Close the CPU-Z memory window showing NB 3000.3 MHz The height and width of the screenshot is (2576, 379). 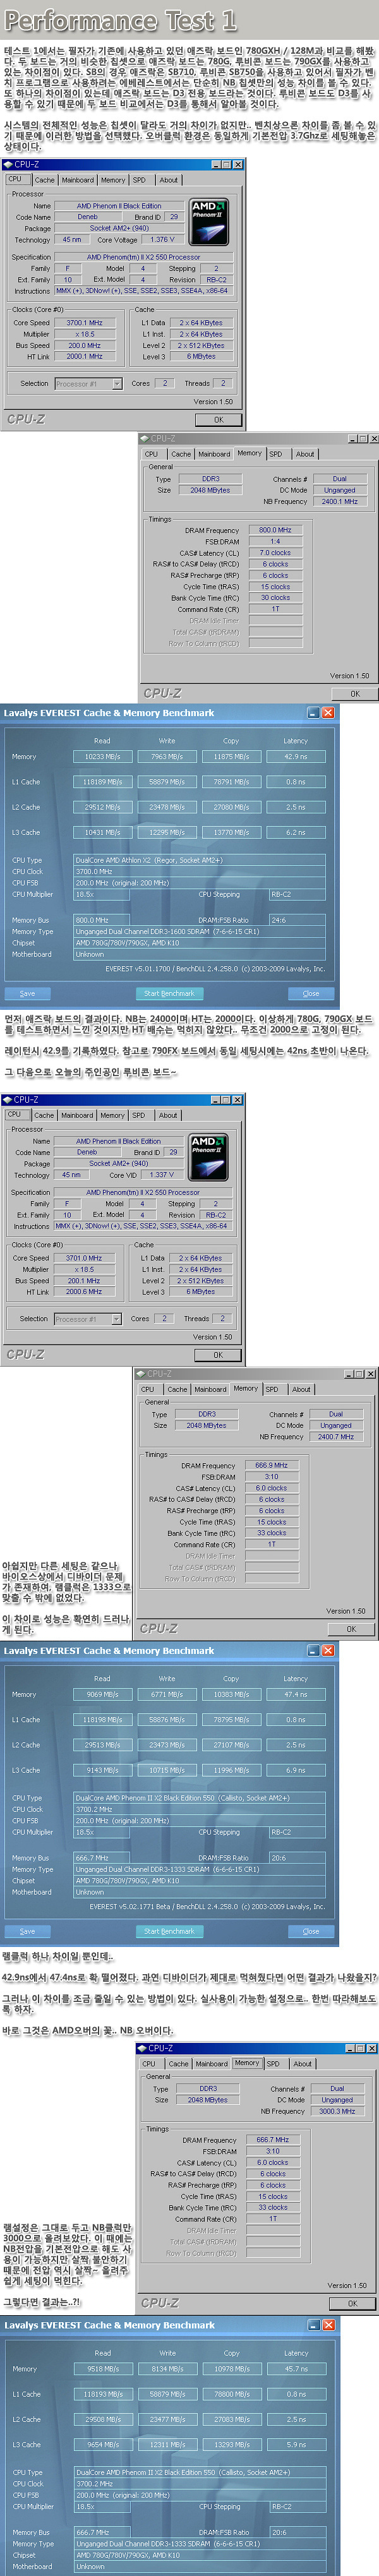point(372,2048)
